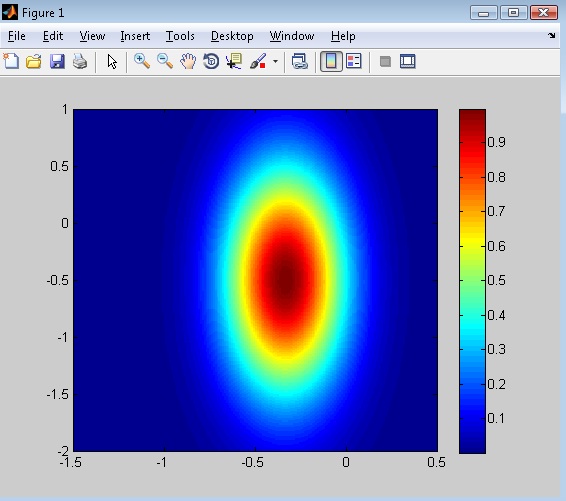Click the dock figure arrow
566x501 pixels.
point(552,35)
